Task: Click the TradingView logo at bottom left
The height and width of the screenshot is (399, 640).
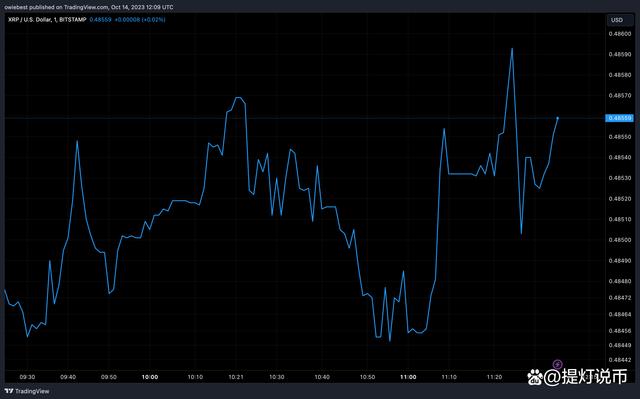Action: [x=9, y=391]
